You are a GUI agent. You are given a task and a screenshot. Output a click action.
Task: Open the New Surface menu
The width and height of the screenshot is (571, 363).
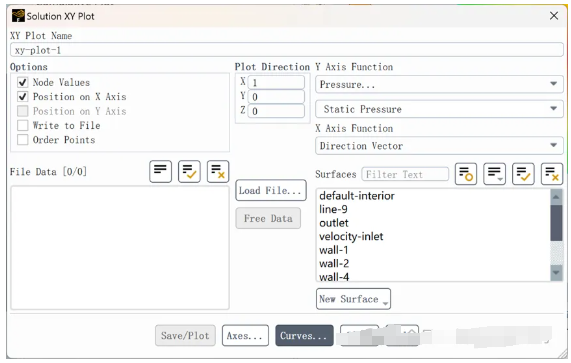coord(353,299)
